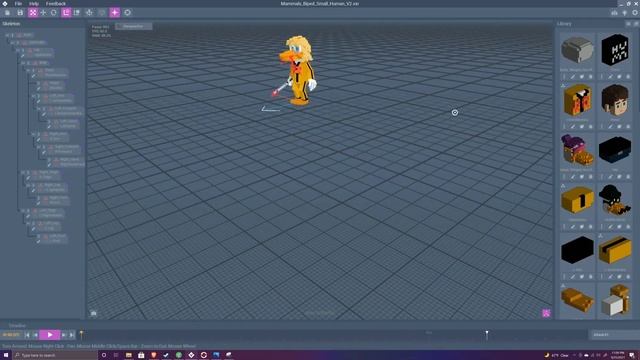Click the ring icon after the pink sparkle button
Image resolution: width=640 pixels, height=360 pixels.
[127, 13]
